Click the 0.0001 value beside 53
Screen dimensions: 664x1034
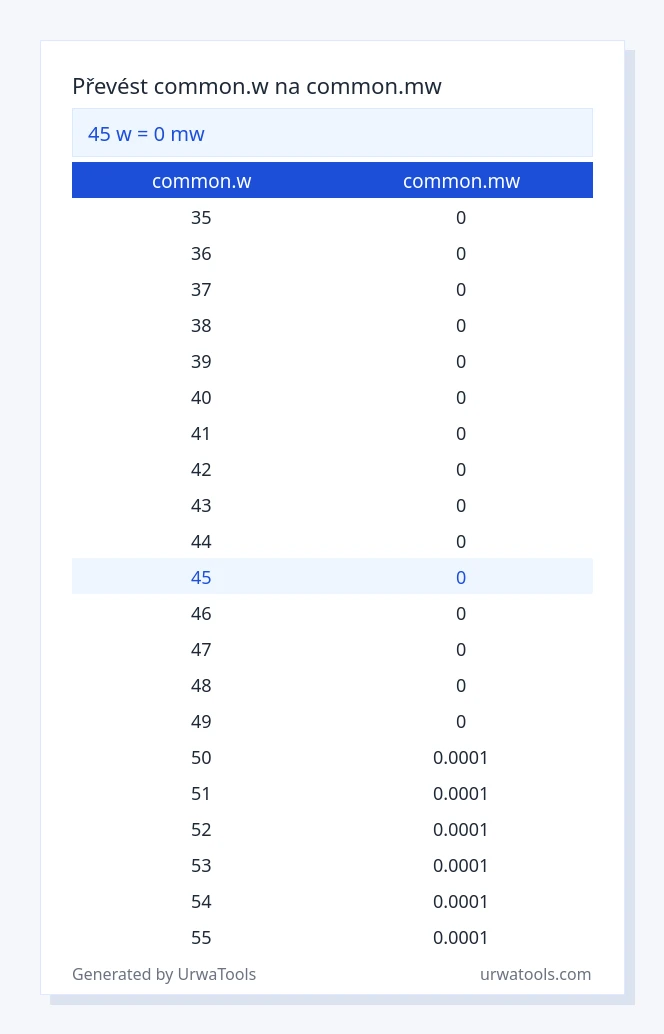click(x=461, y=865)
